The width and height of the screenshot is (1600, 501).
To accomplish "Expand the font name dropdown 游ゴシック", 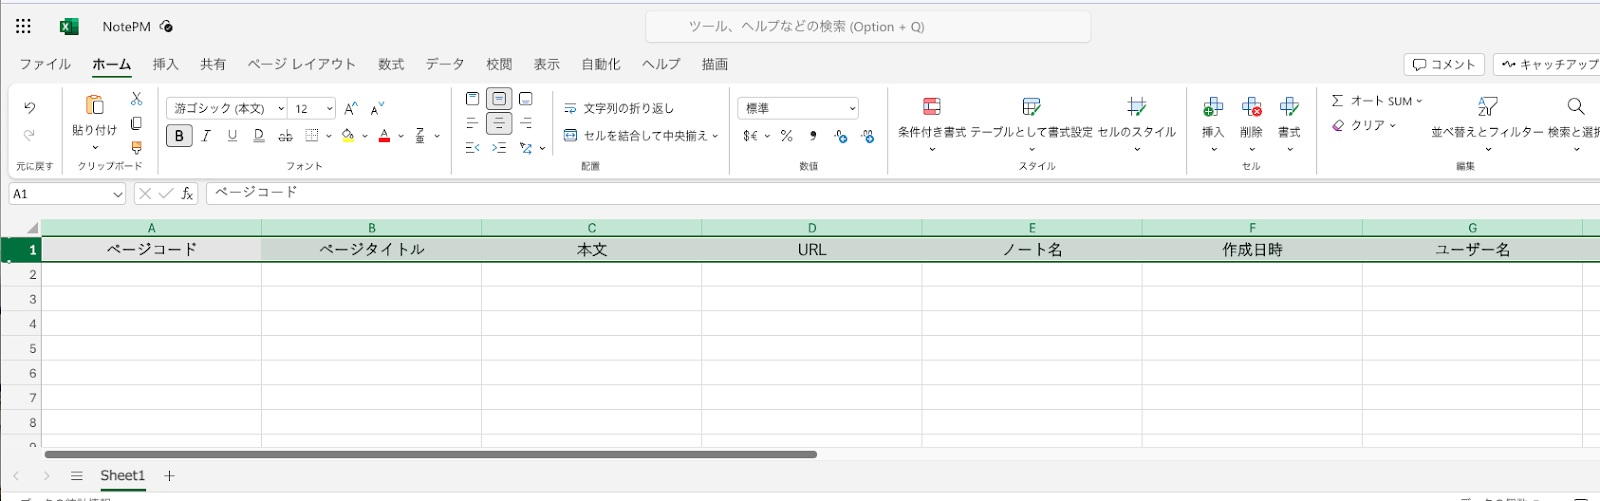I will [x=281, y=109].
